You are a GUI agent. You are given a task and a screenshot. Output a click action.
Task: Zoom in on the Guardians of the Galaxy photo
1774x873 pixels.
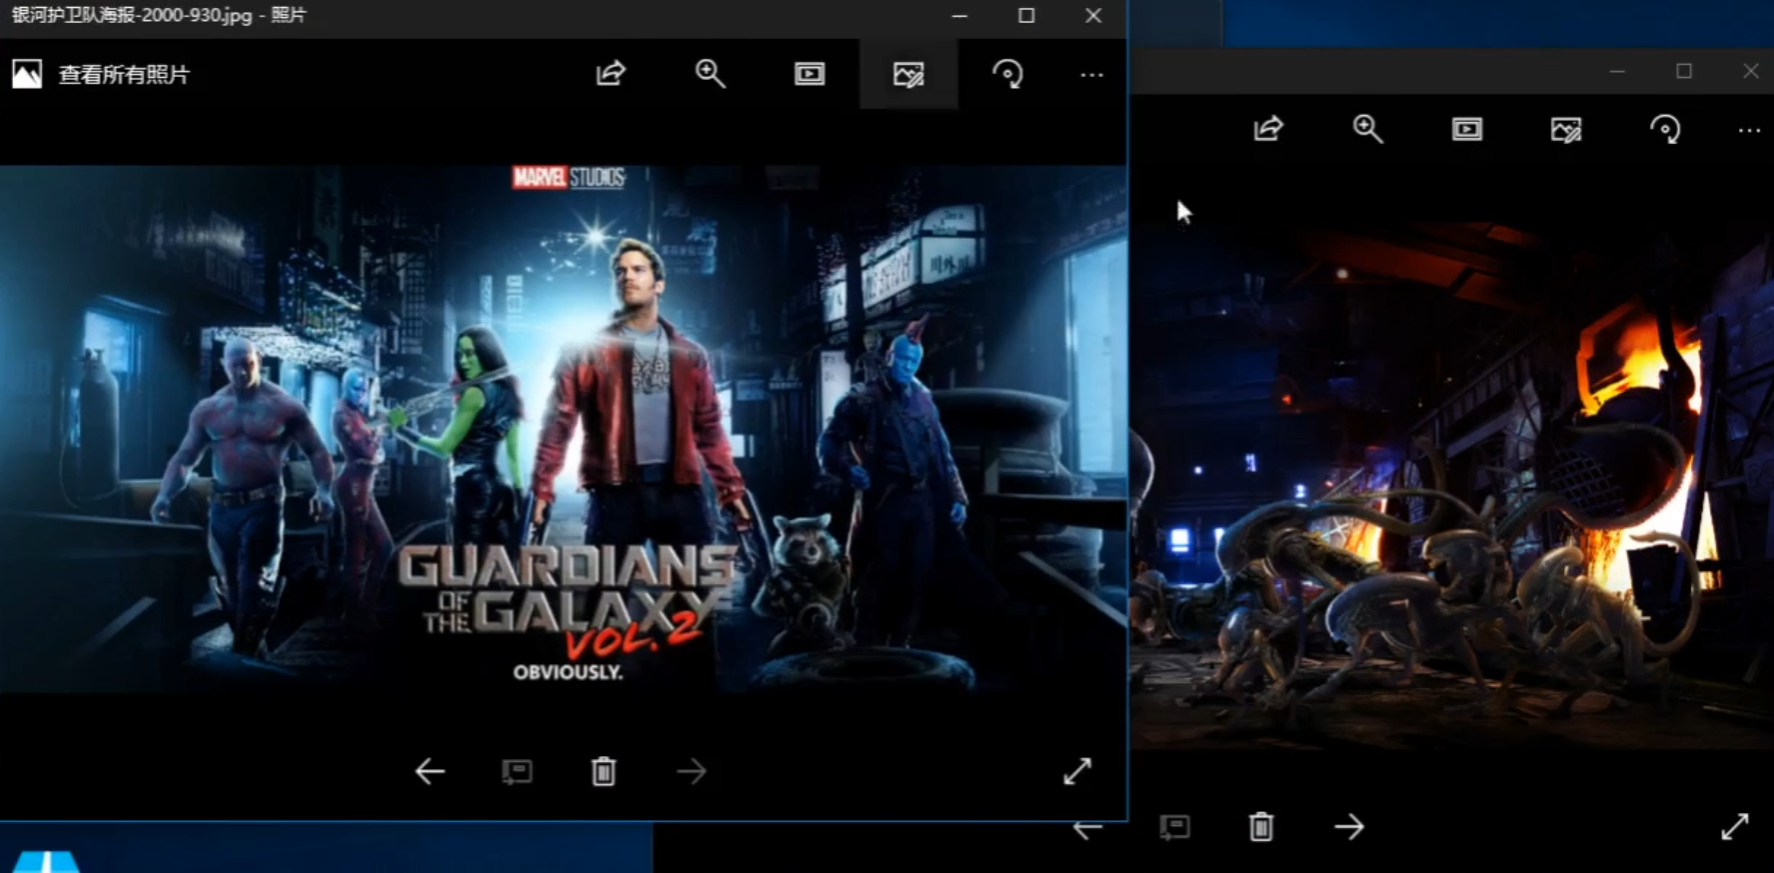[x=710, y=74]
